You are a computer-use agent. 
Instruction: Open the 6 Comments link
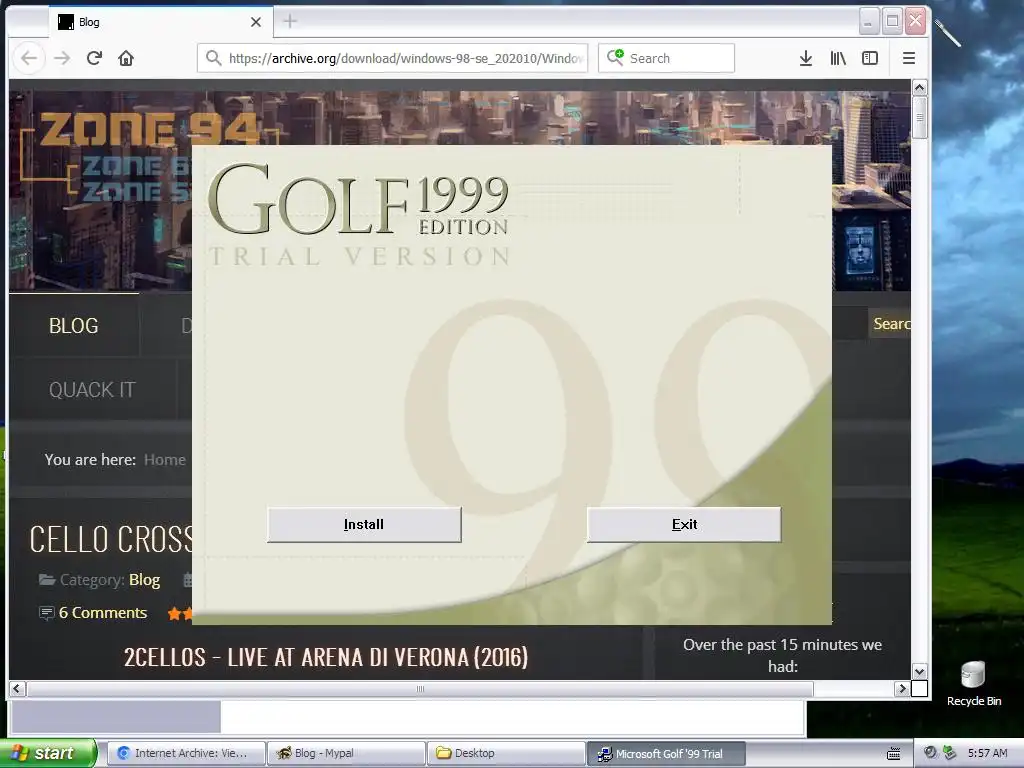click(103, 613)
